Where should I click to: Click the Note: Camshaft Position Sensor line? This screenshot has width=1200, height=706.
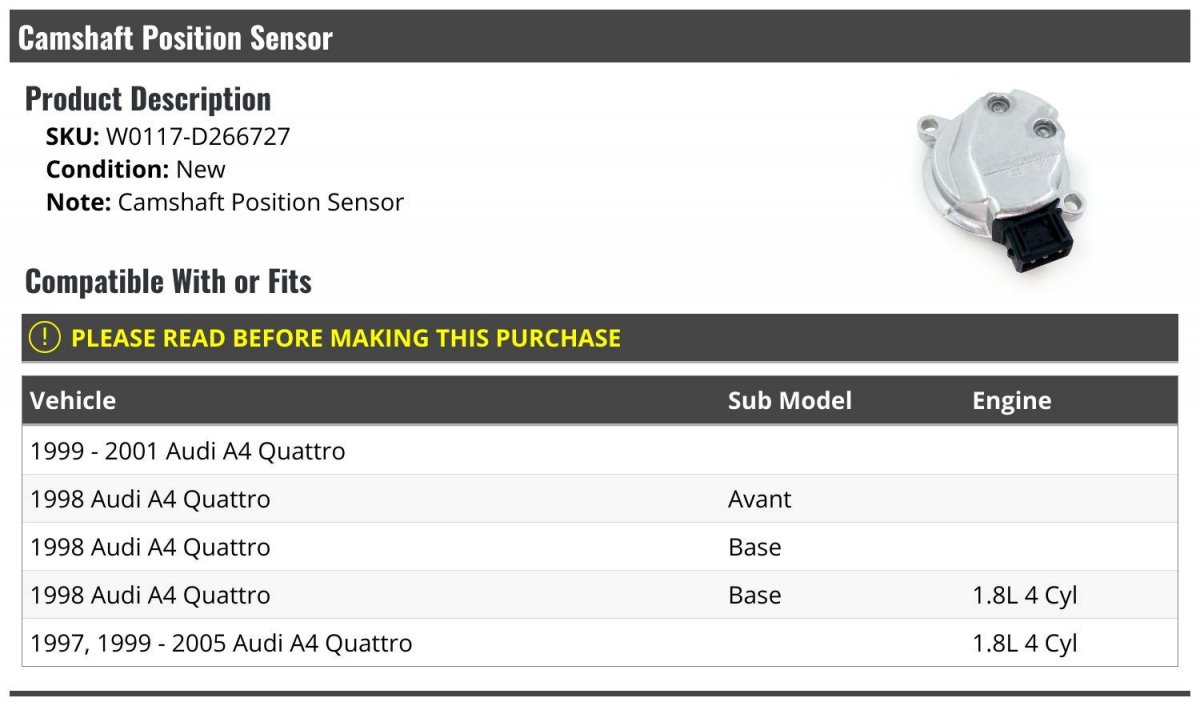(225, 202)
